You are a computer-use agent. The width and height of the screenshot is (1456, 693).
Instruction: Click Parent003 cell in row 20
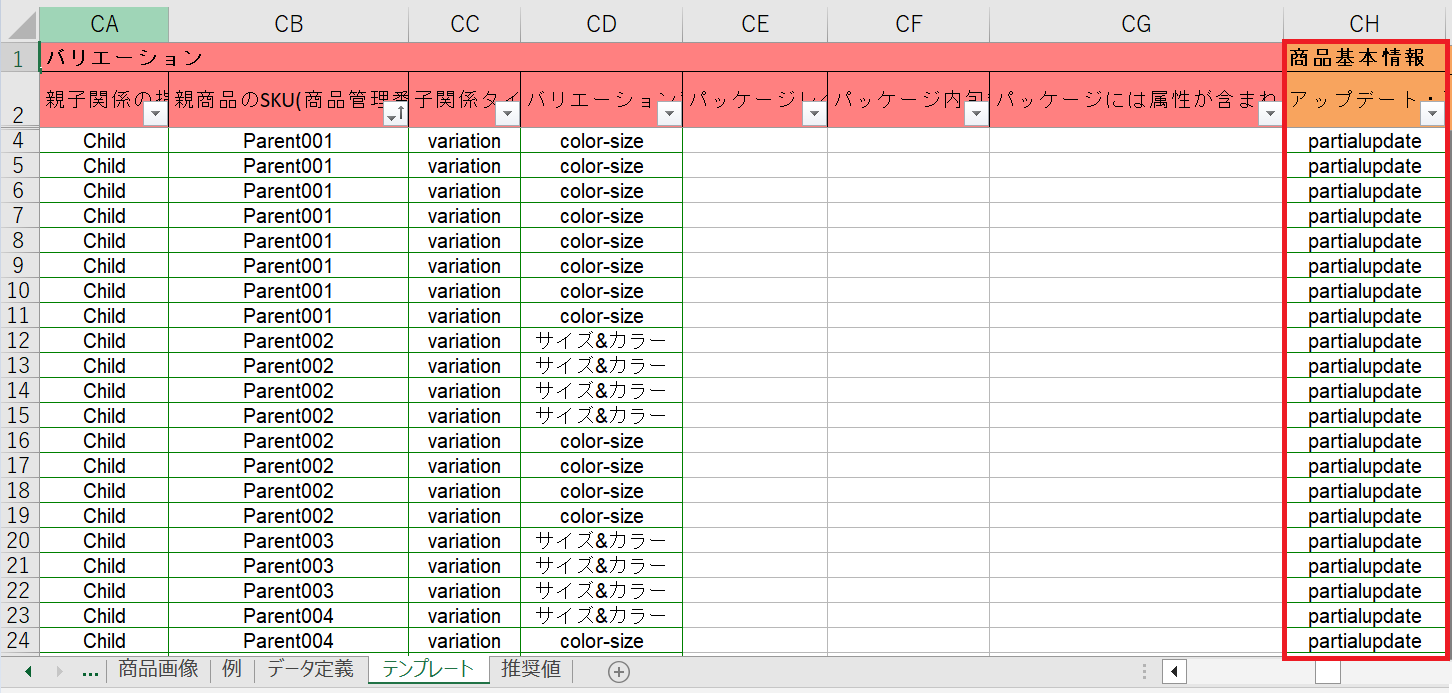[x=288, y=541]
